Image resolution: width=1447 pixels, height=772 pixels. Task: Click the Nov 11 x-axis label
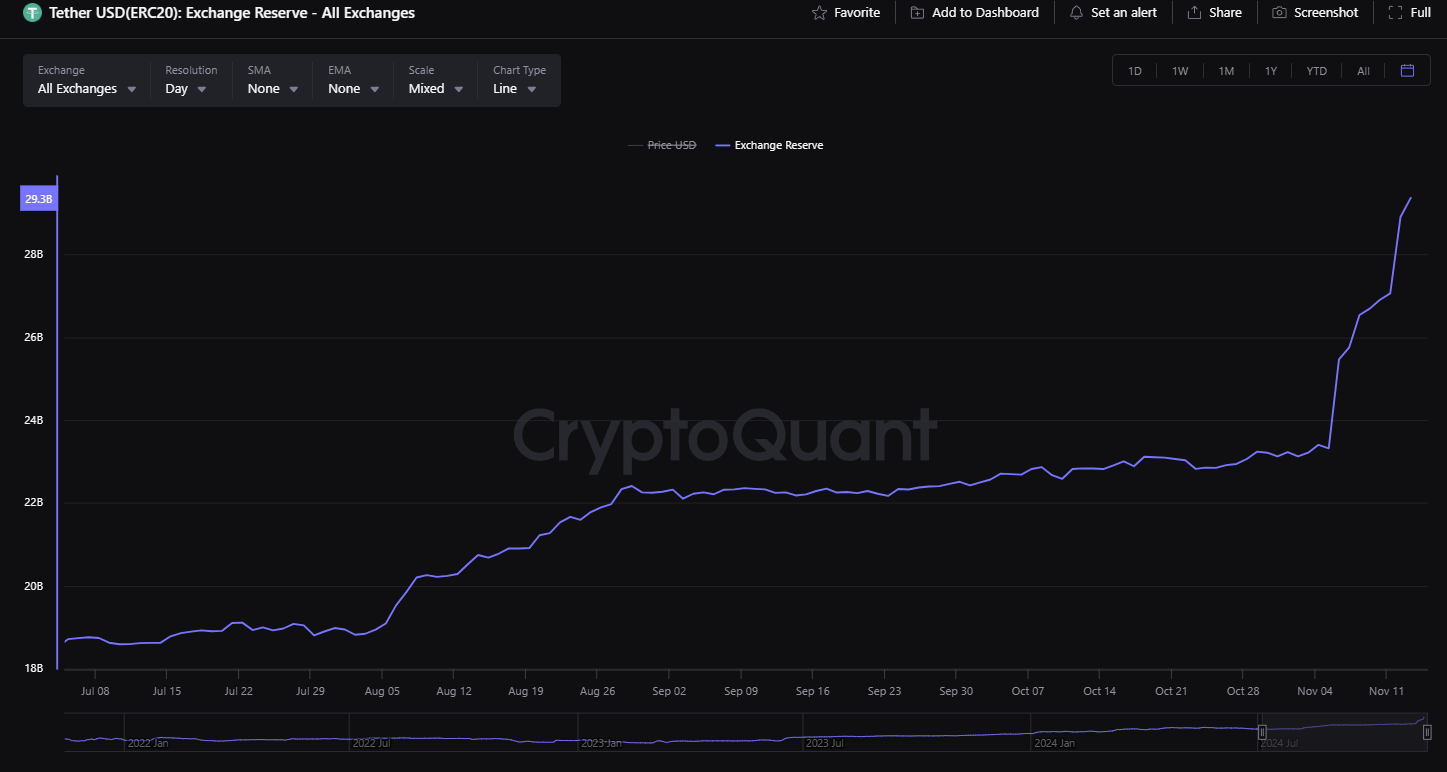tap(1386, 691)
